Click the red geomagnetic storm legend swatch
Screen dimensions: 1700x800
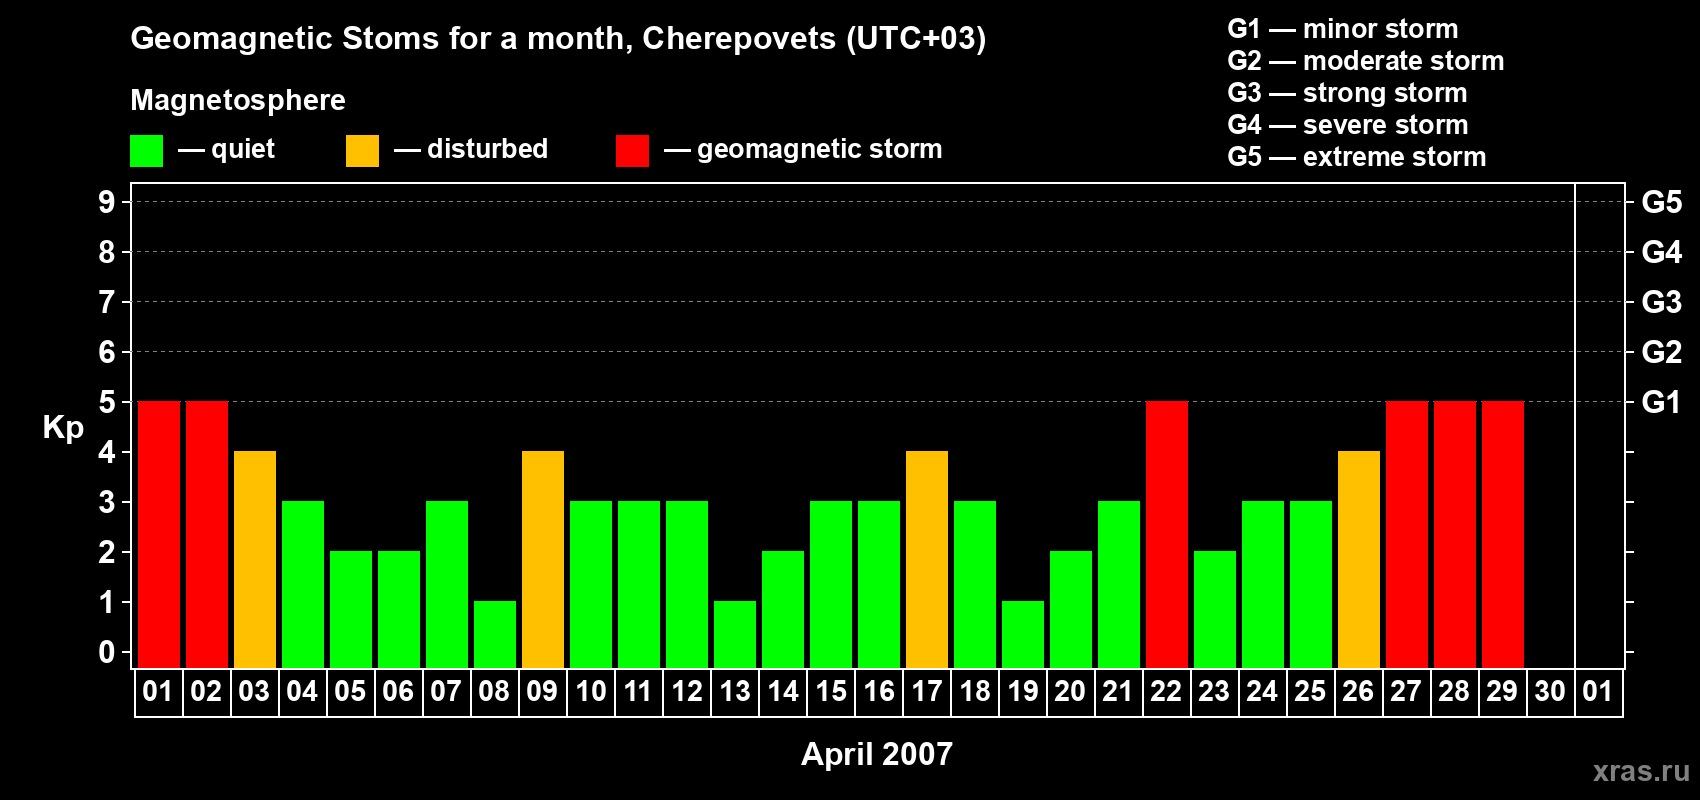[632, 151]
